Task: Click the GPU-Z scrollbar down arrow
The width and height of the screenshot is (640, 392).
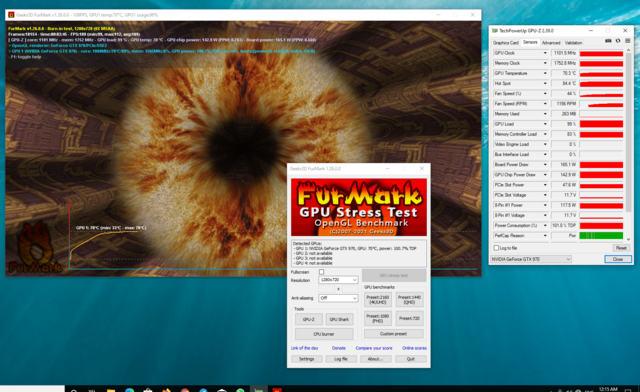Action: point(628,239)
